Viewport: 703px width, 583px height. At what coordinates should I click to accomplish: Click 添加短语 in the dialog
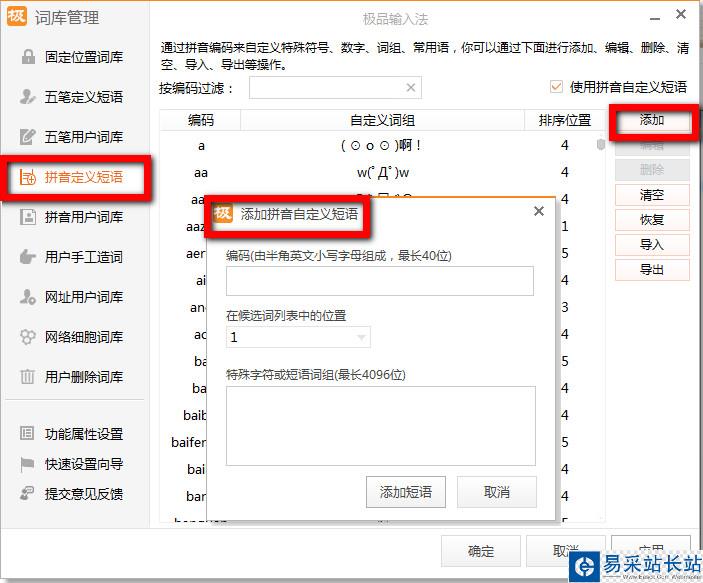tap(406, 492)
